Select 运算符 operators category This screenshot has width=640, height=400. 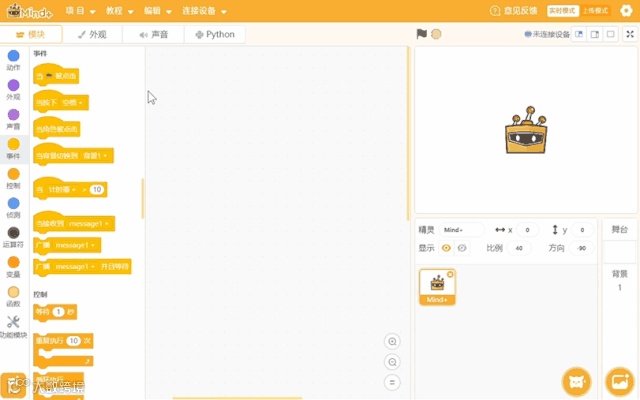pyautogui.click(x=13, y=237)
